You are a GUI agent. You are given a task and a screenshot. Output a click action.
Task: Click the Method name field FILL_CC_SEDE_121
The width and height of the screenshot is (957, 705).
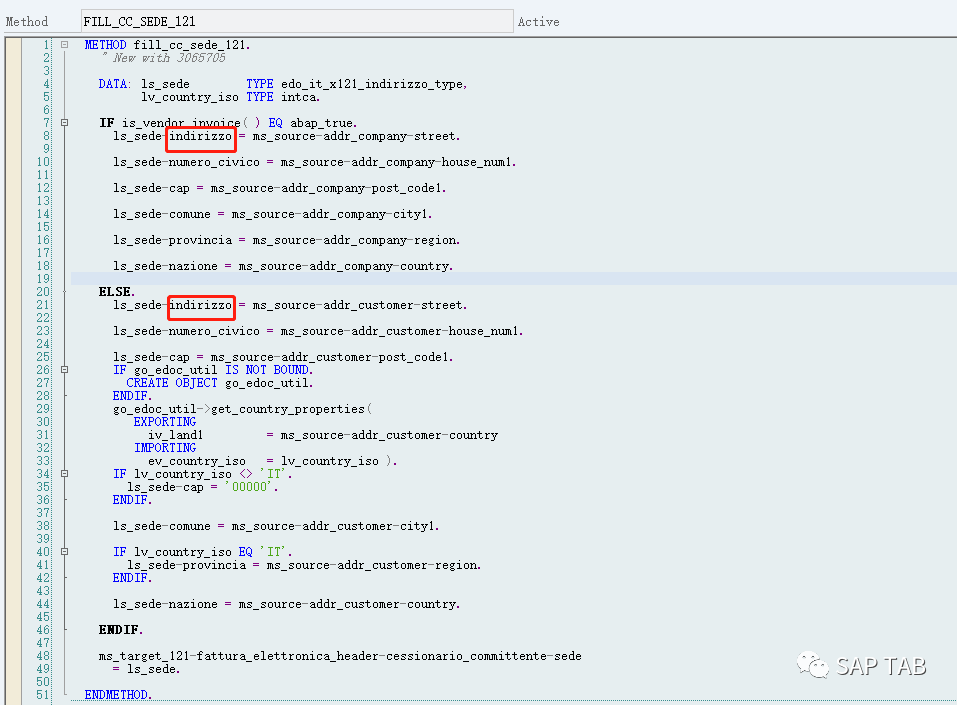coord(297,21)
